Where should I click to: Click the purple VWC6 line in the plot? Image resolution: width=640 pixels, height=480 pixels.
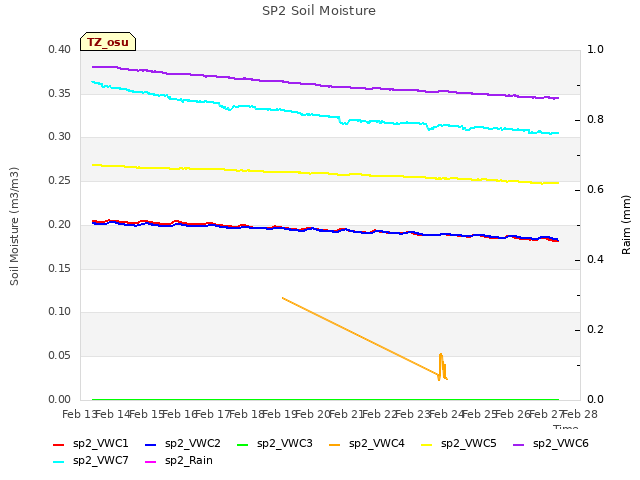click(325, 86)
